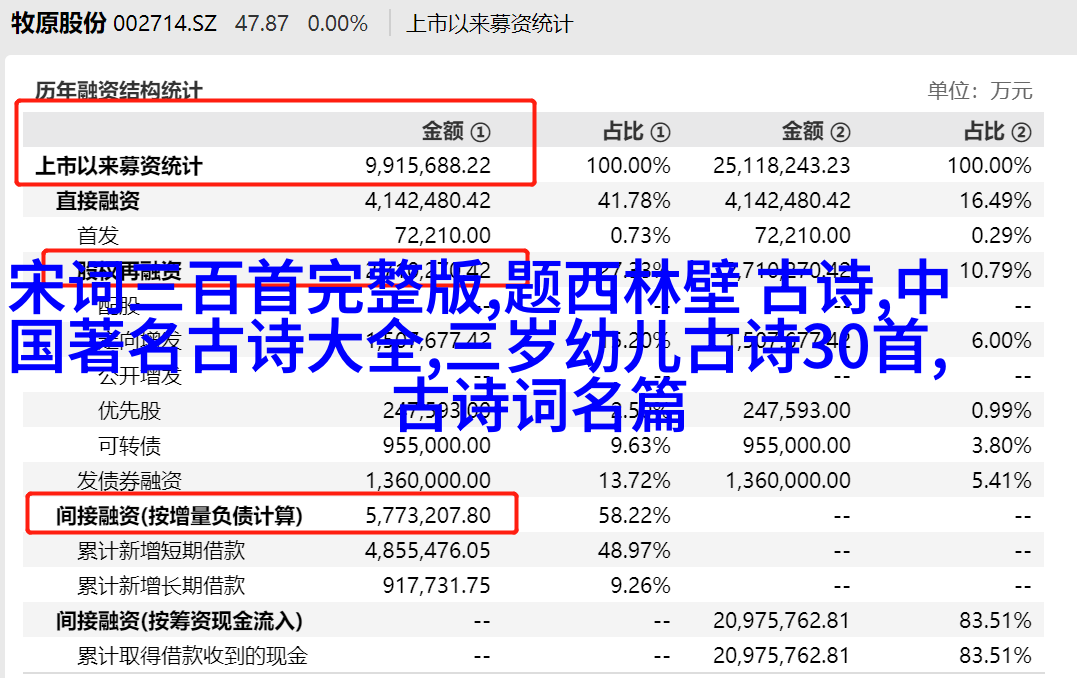The image size is (1077, 678).
Task: Click 20,975,762.81 in the 累计取得借款收到的现金 row
Action: point(782,656)
